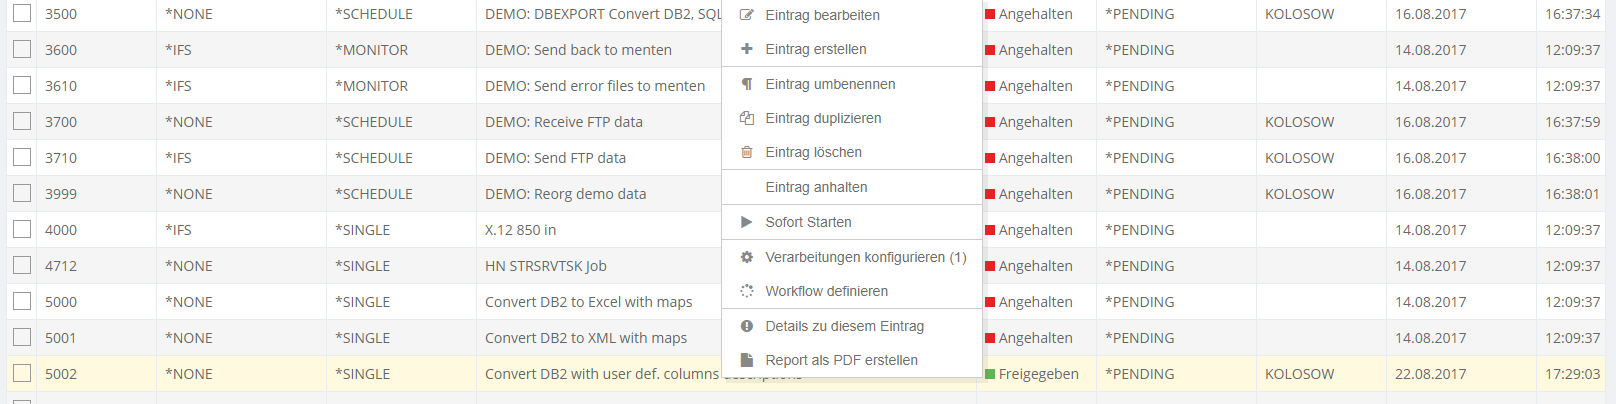
Task: Click the spinner icon beside Workflow definieren
Action: pyautogui.click(x=746, y=291)
